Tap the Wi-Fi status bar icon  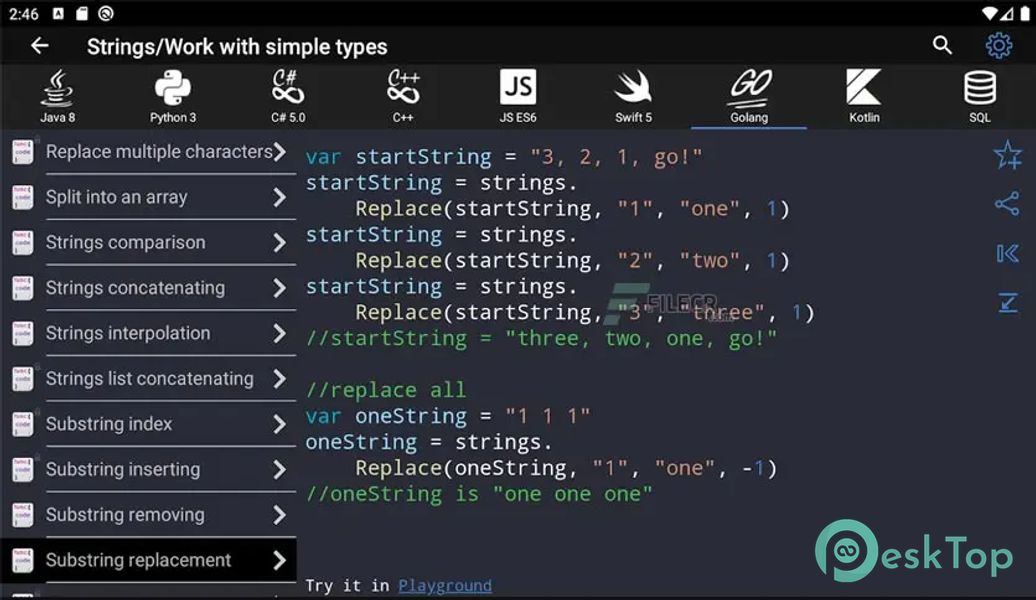(989, 13)
